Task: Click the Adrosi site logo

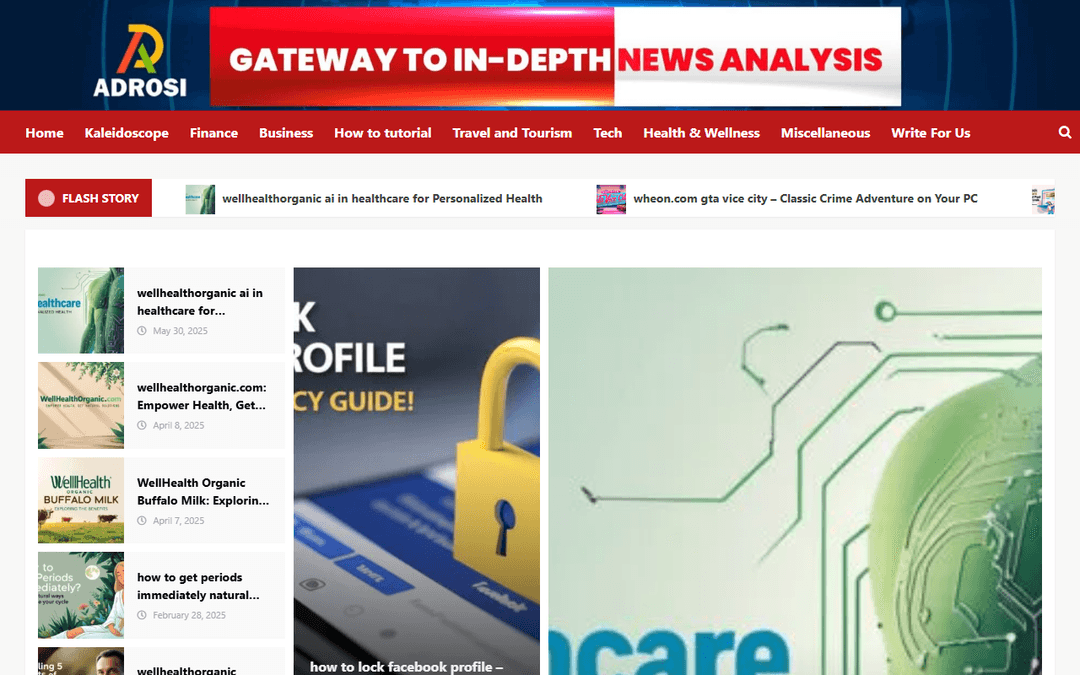Action: [140, 61]
